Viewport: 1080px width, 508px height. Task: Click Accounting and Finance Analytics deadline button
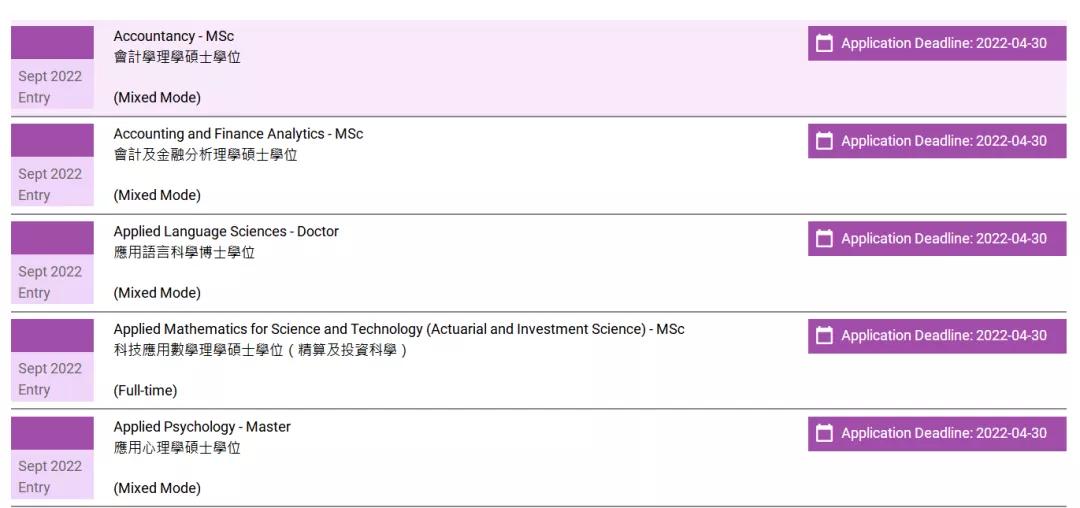point(937,141)
